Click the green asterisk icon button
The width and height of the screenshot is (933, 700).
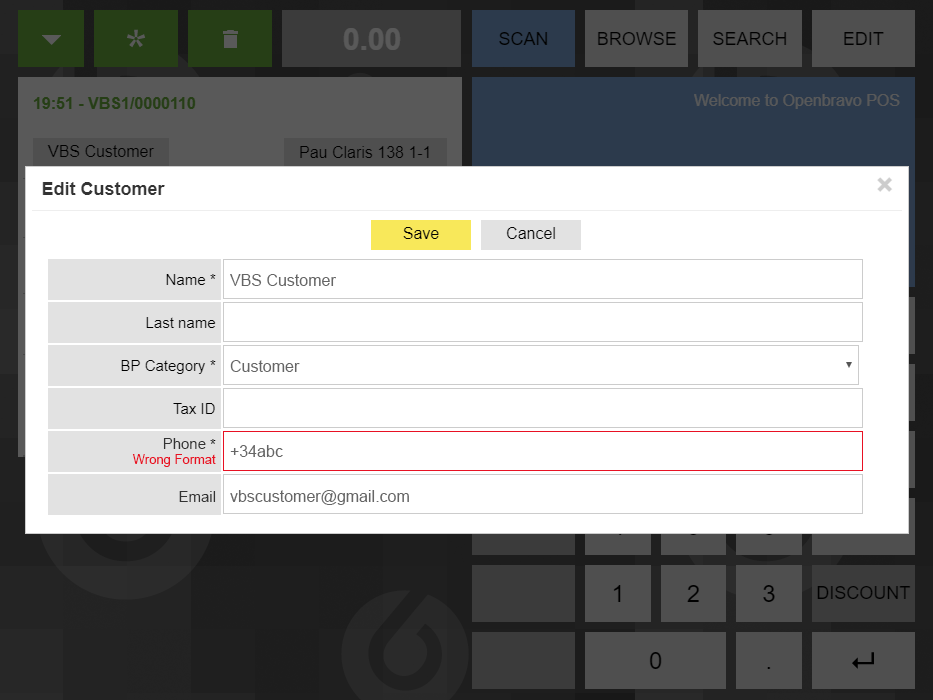[135, 39]
